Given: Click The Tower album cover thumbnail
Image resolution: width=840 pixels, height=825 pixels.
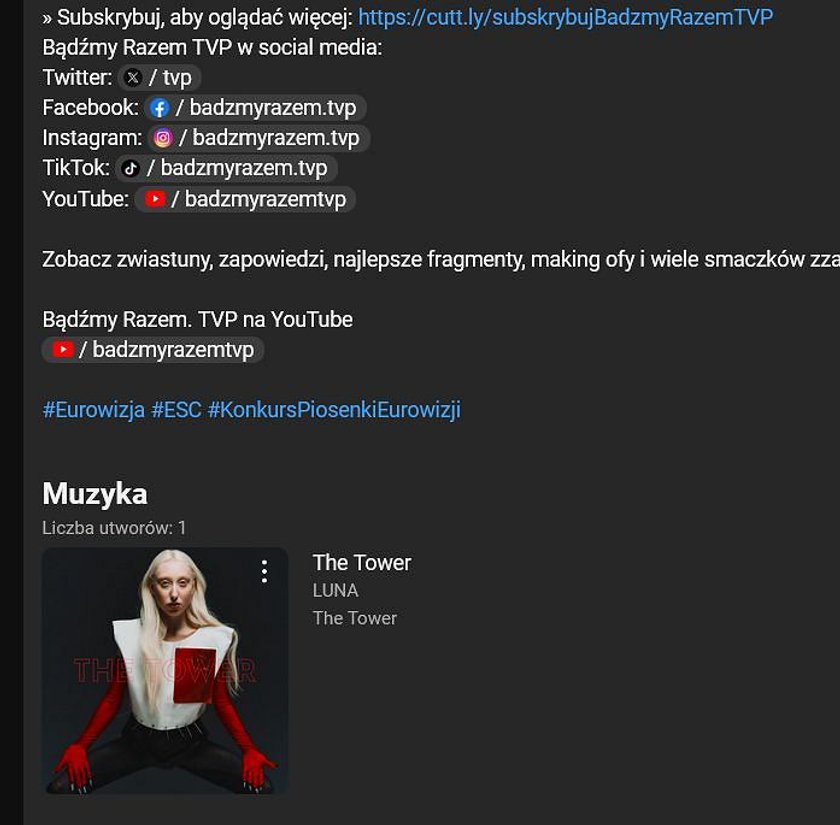Looking at the screenshot, I should click(165, 671).
